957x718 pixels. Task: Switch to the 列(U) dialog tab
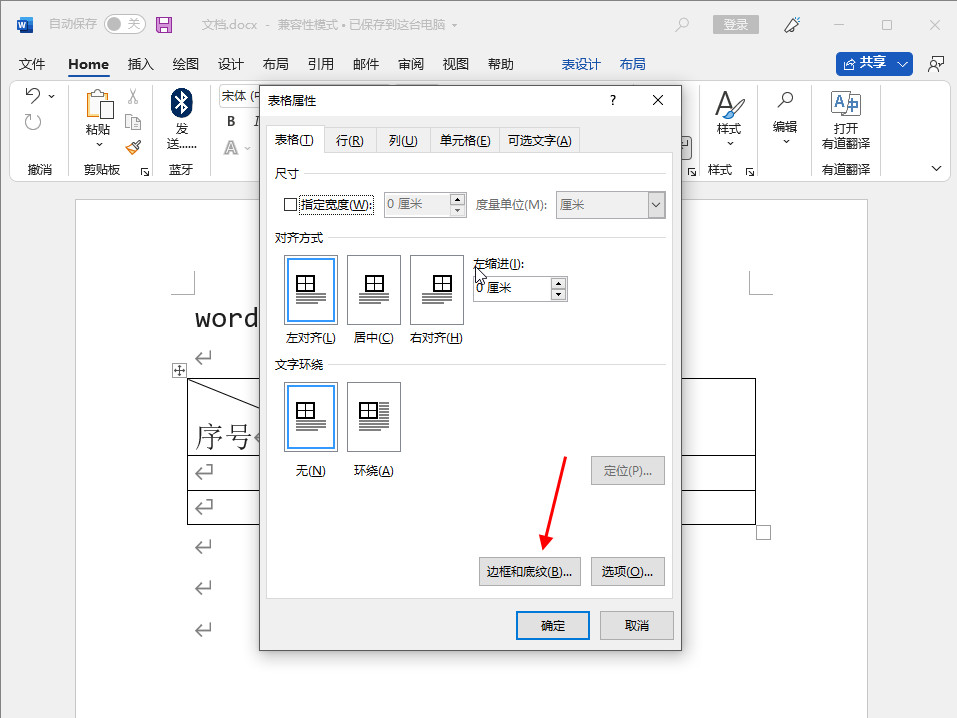[403, 141]
